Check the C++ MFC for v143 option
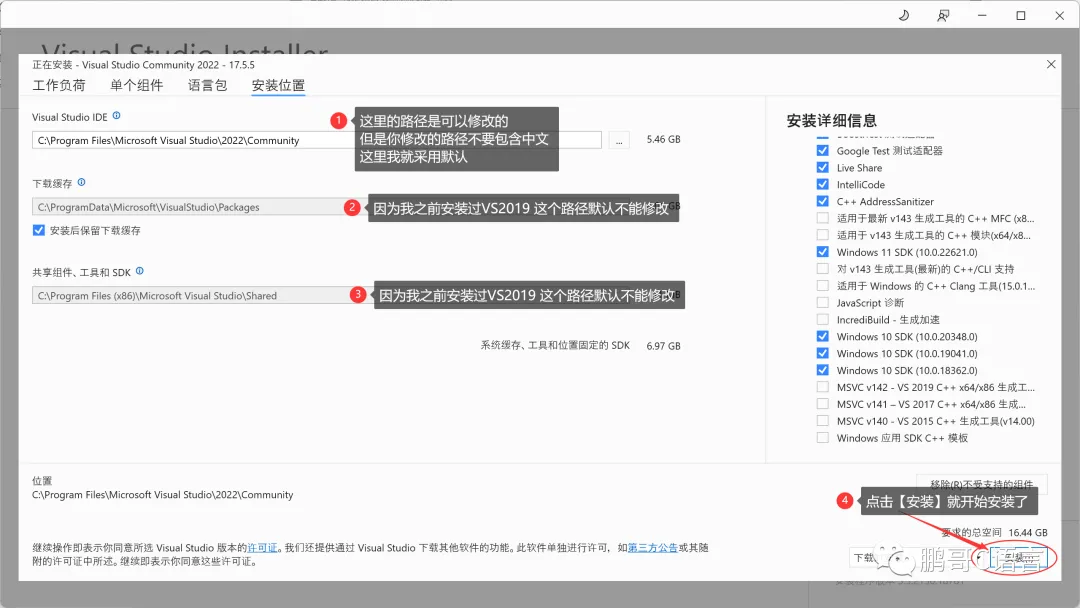Screen dimensions: 1080x608 pyautogui.click(x=822, y=218)
